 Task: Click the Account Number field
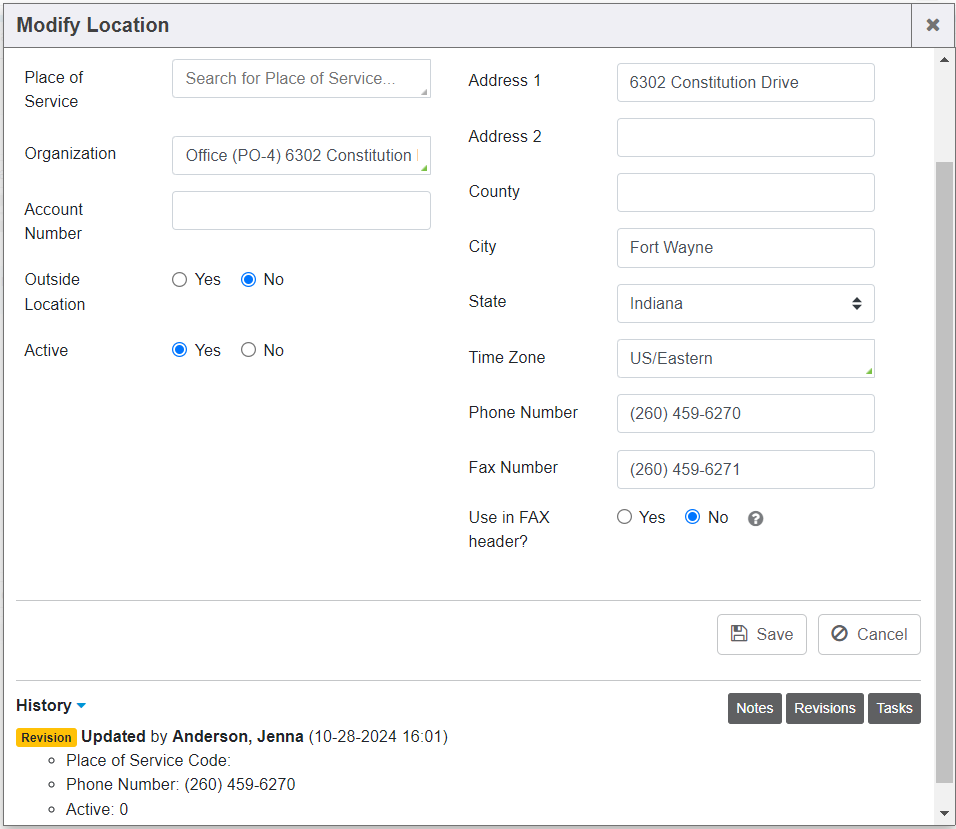(x=300, y=211)
